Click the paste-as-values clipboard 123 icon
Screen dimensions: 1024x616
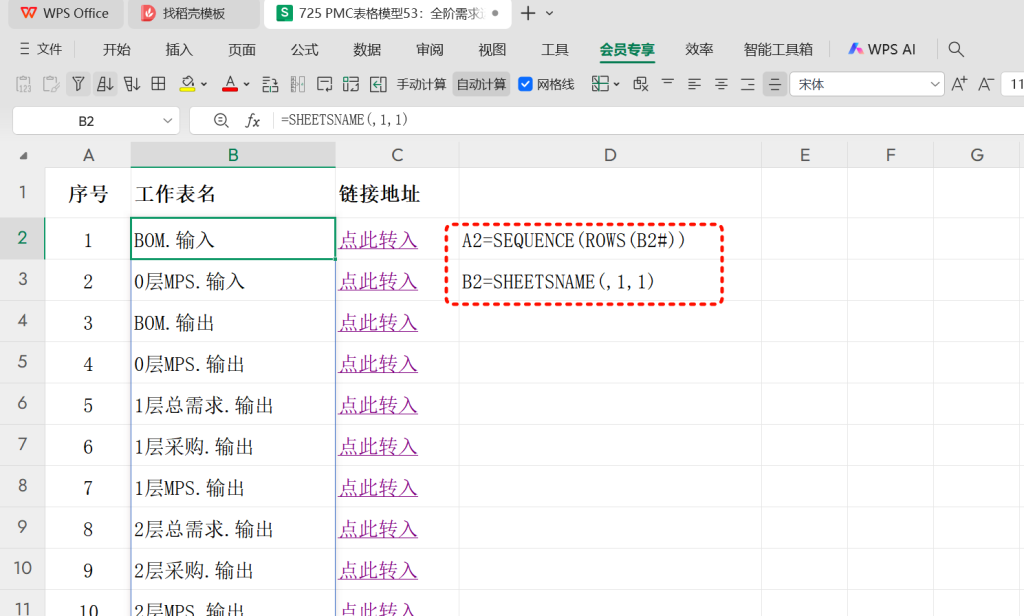point(24,84)
